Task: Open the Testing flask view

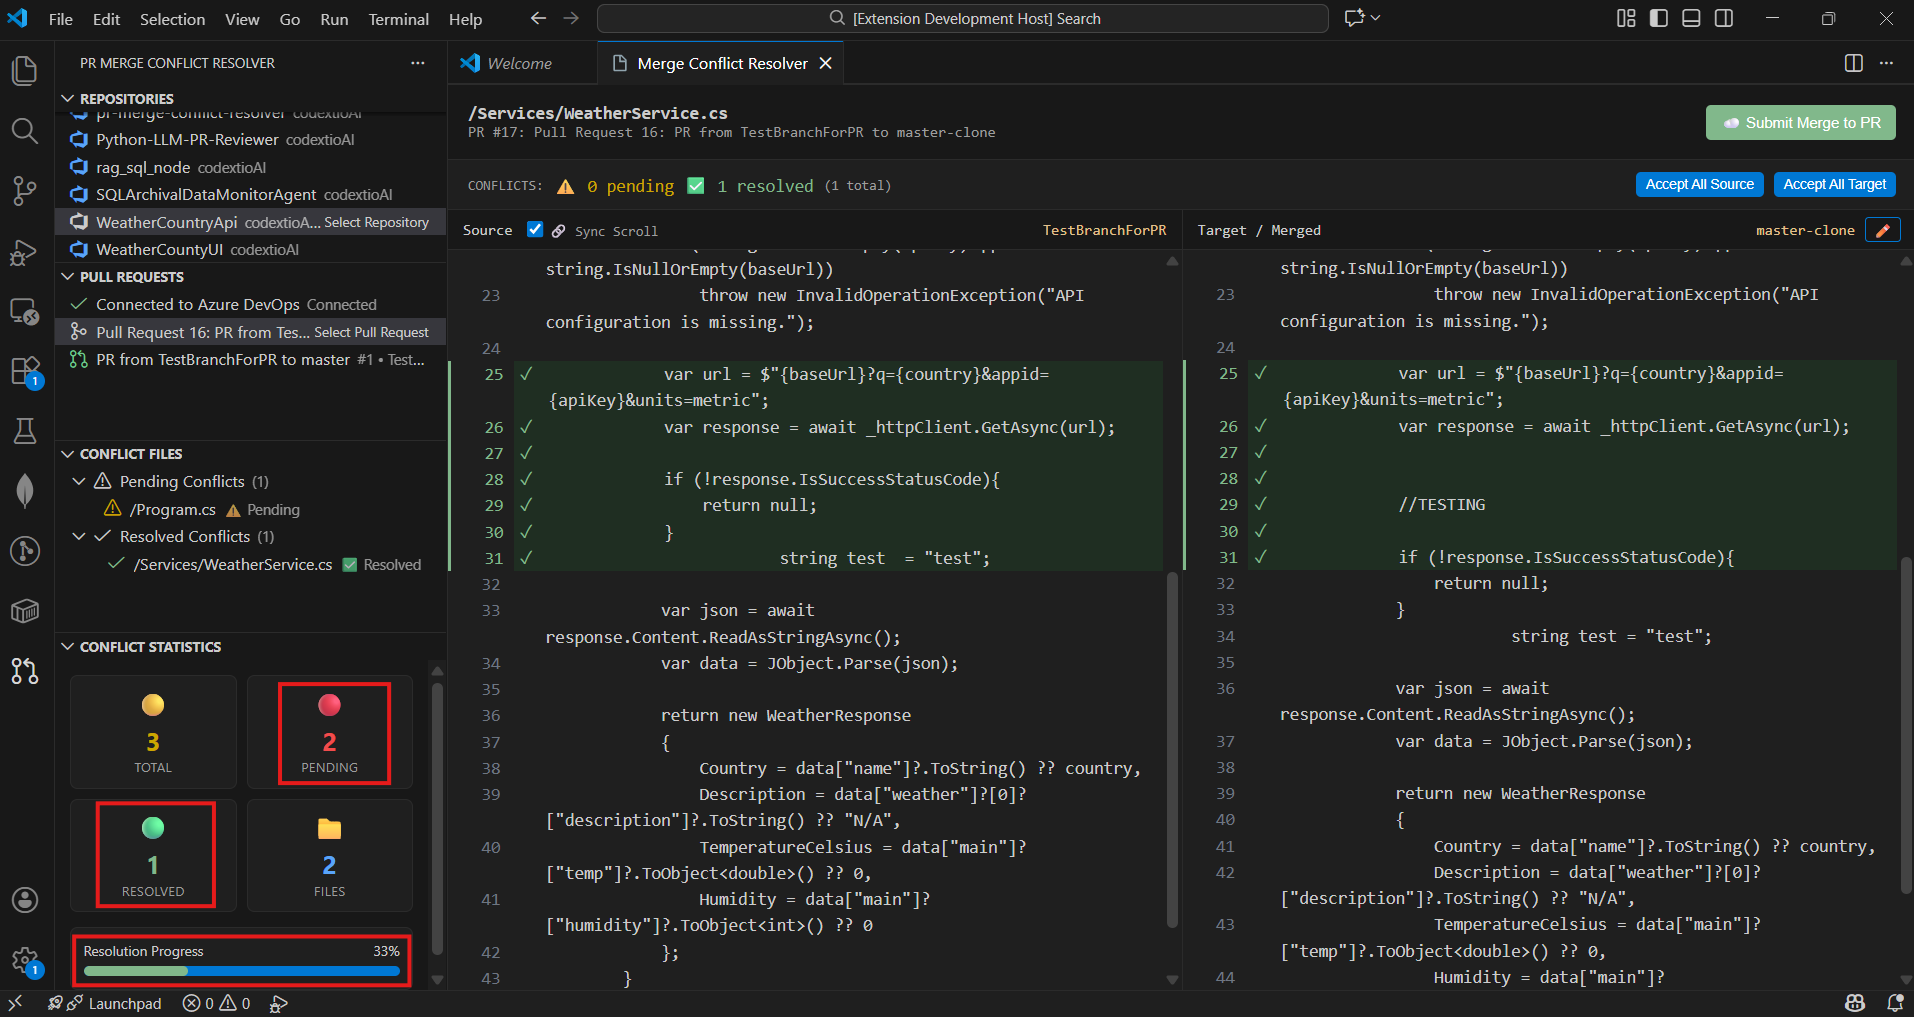Action: [25, 431]
